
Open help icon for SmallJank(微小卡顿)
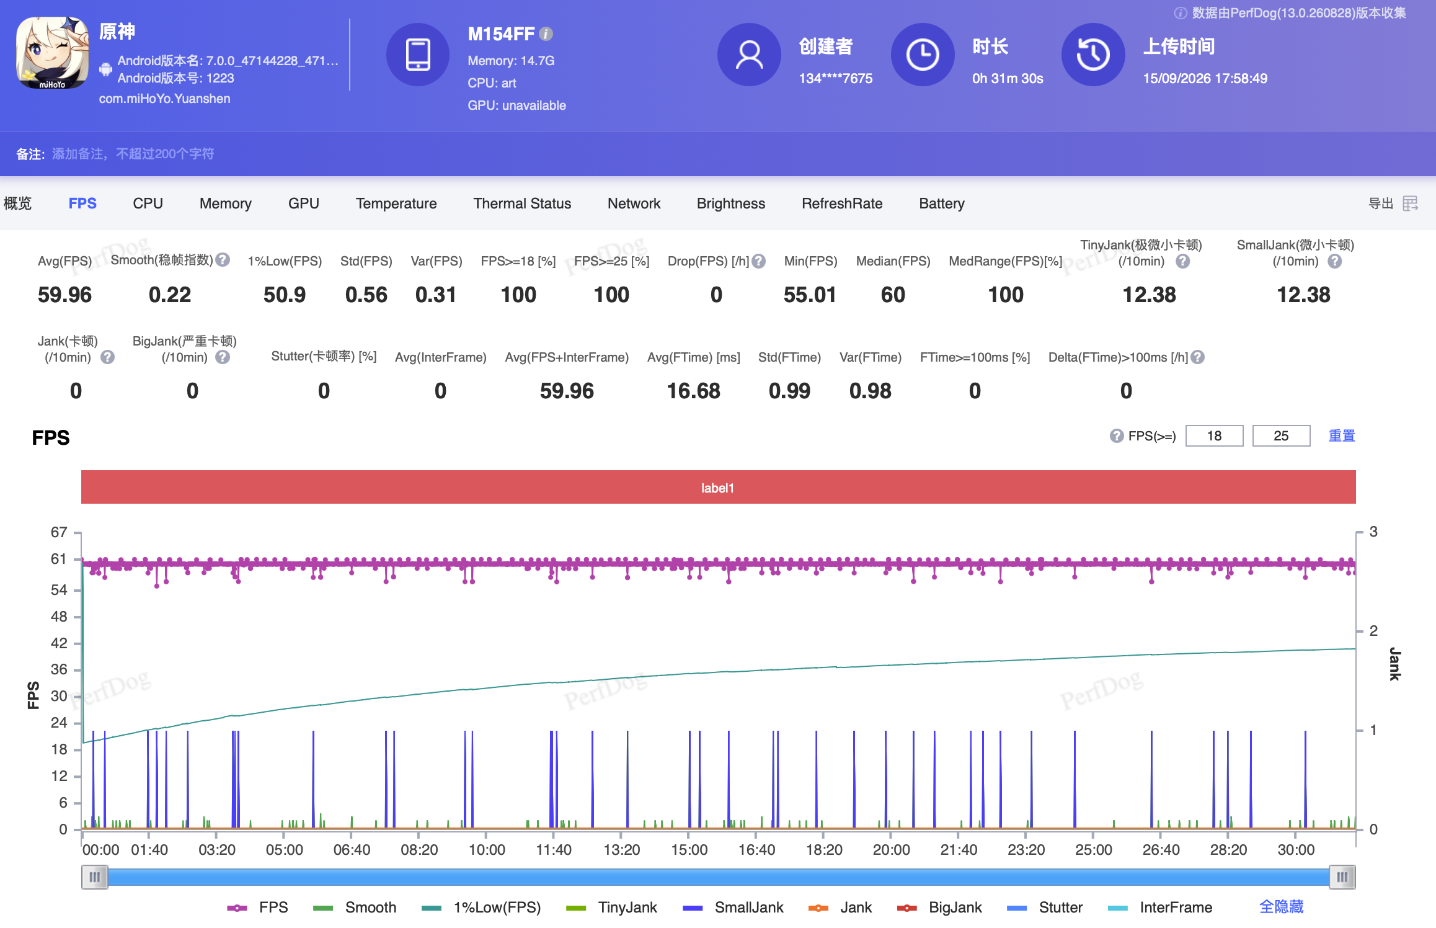point(1335,261)
